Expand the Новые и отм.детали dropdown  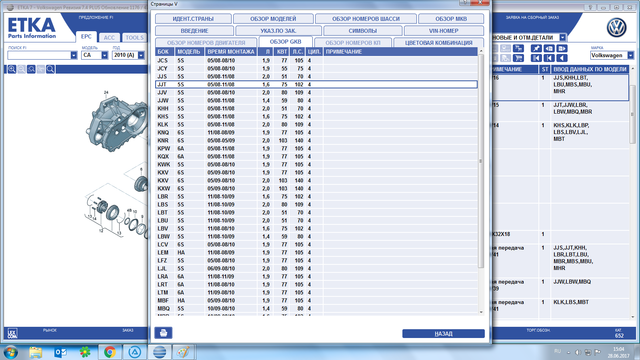(x=562, y=37)
